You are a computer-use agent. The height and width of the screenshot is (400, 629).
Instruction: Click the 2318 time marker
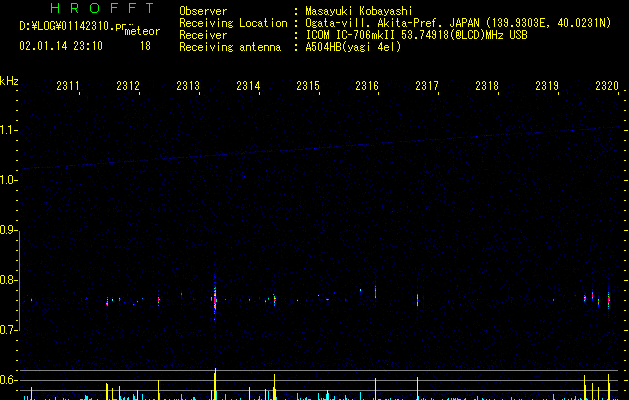click(487, 85)
